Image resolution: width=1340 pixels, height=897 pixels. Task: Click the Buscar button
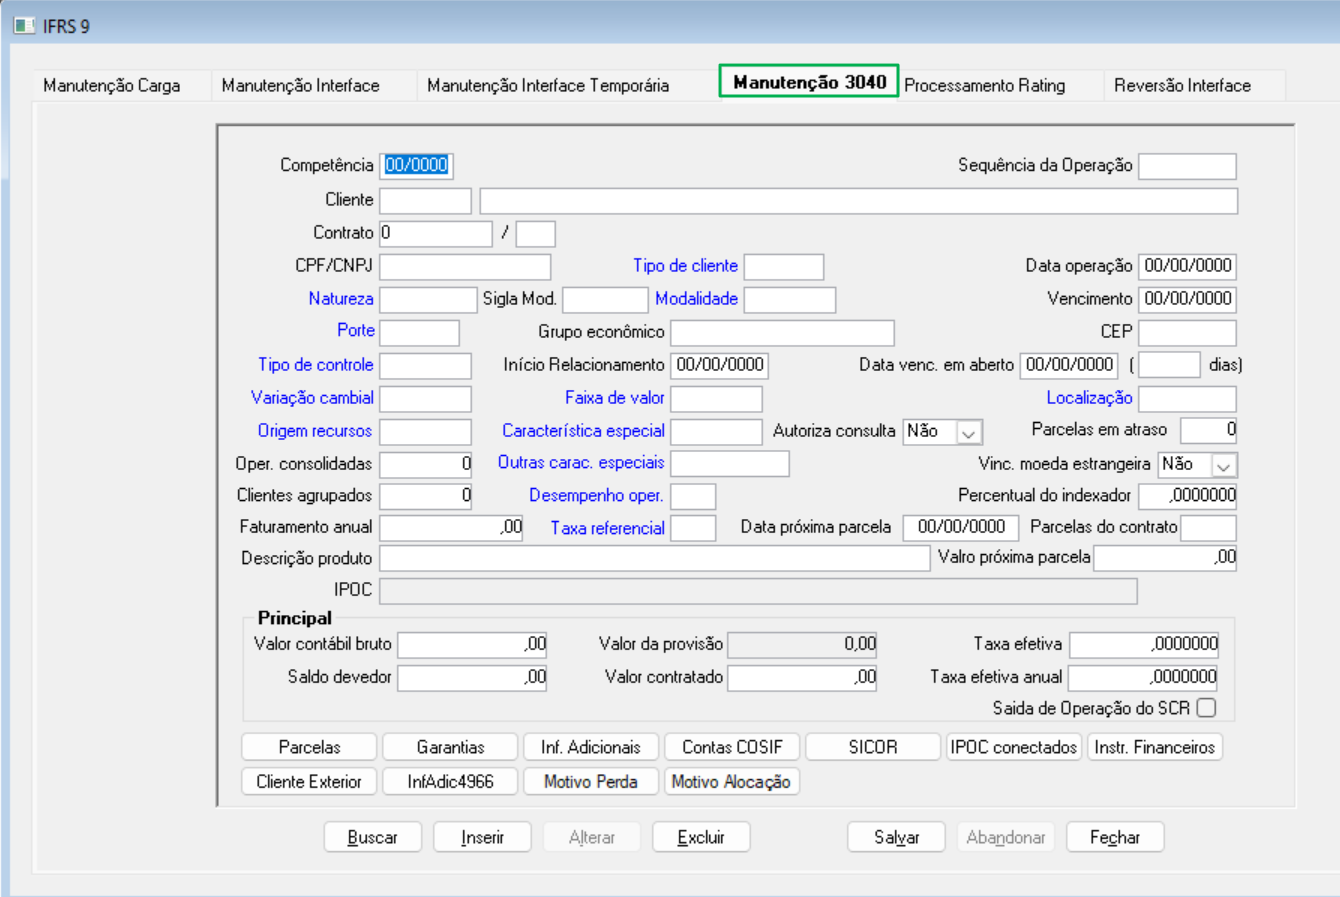click(x=373, y=837)
